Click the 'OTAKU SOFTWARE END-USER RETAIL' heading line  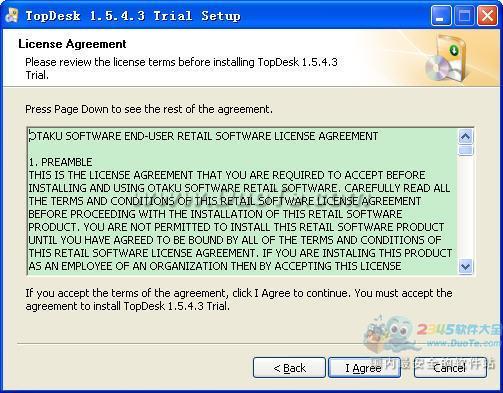click(203, 136)
